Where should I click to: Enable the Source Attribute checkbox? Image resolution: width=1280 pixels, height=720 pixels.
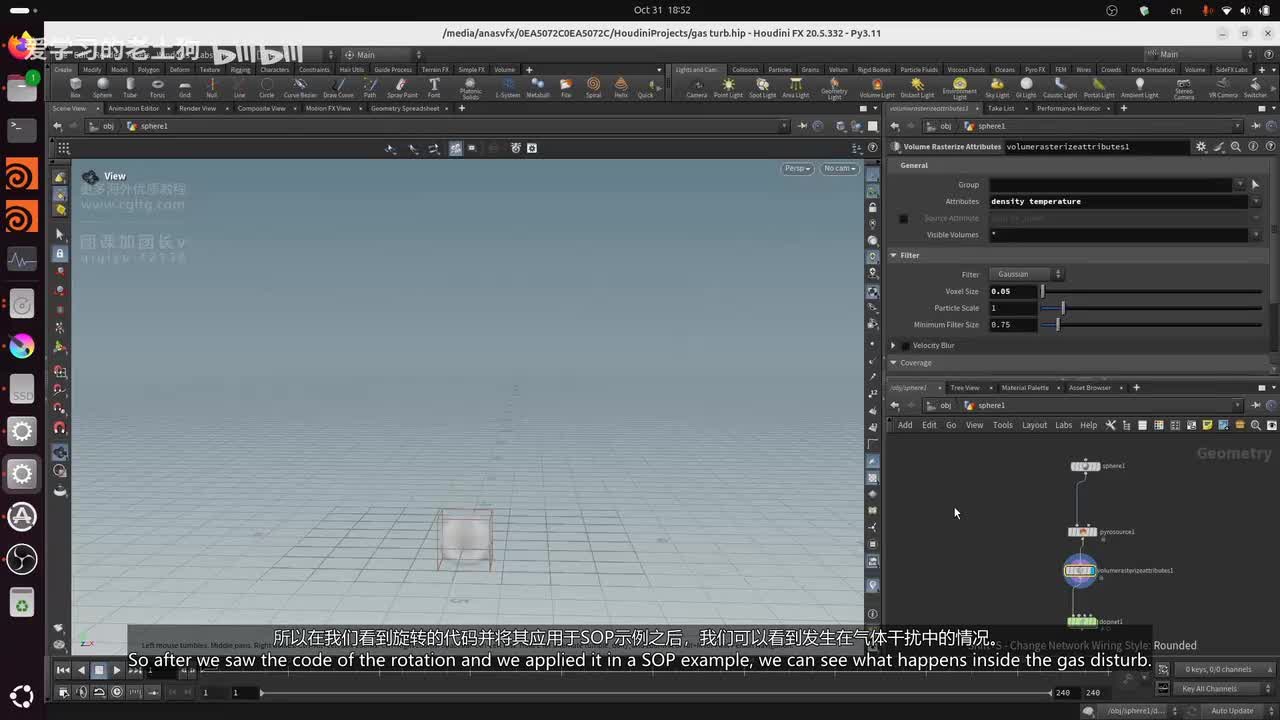pyautogui.click(x=903, y=218)
